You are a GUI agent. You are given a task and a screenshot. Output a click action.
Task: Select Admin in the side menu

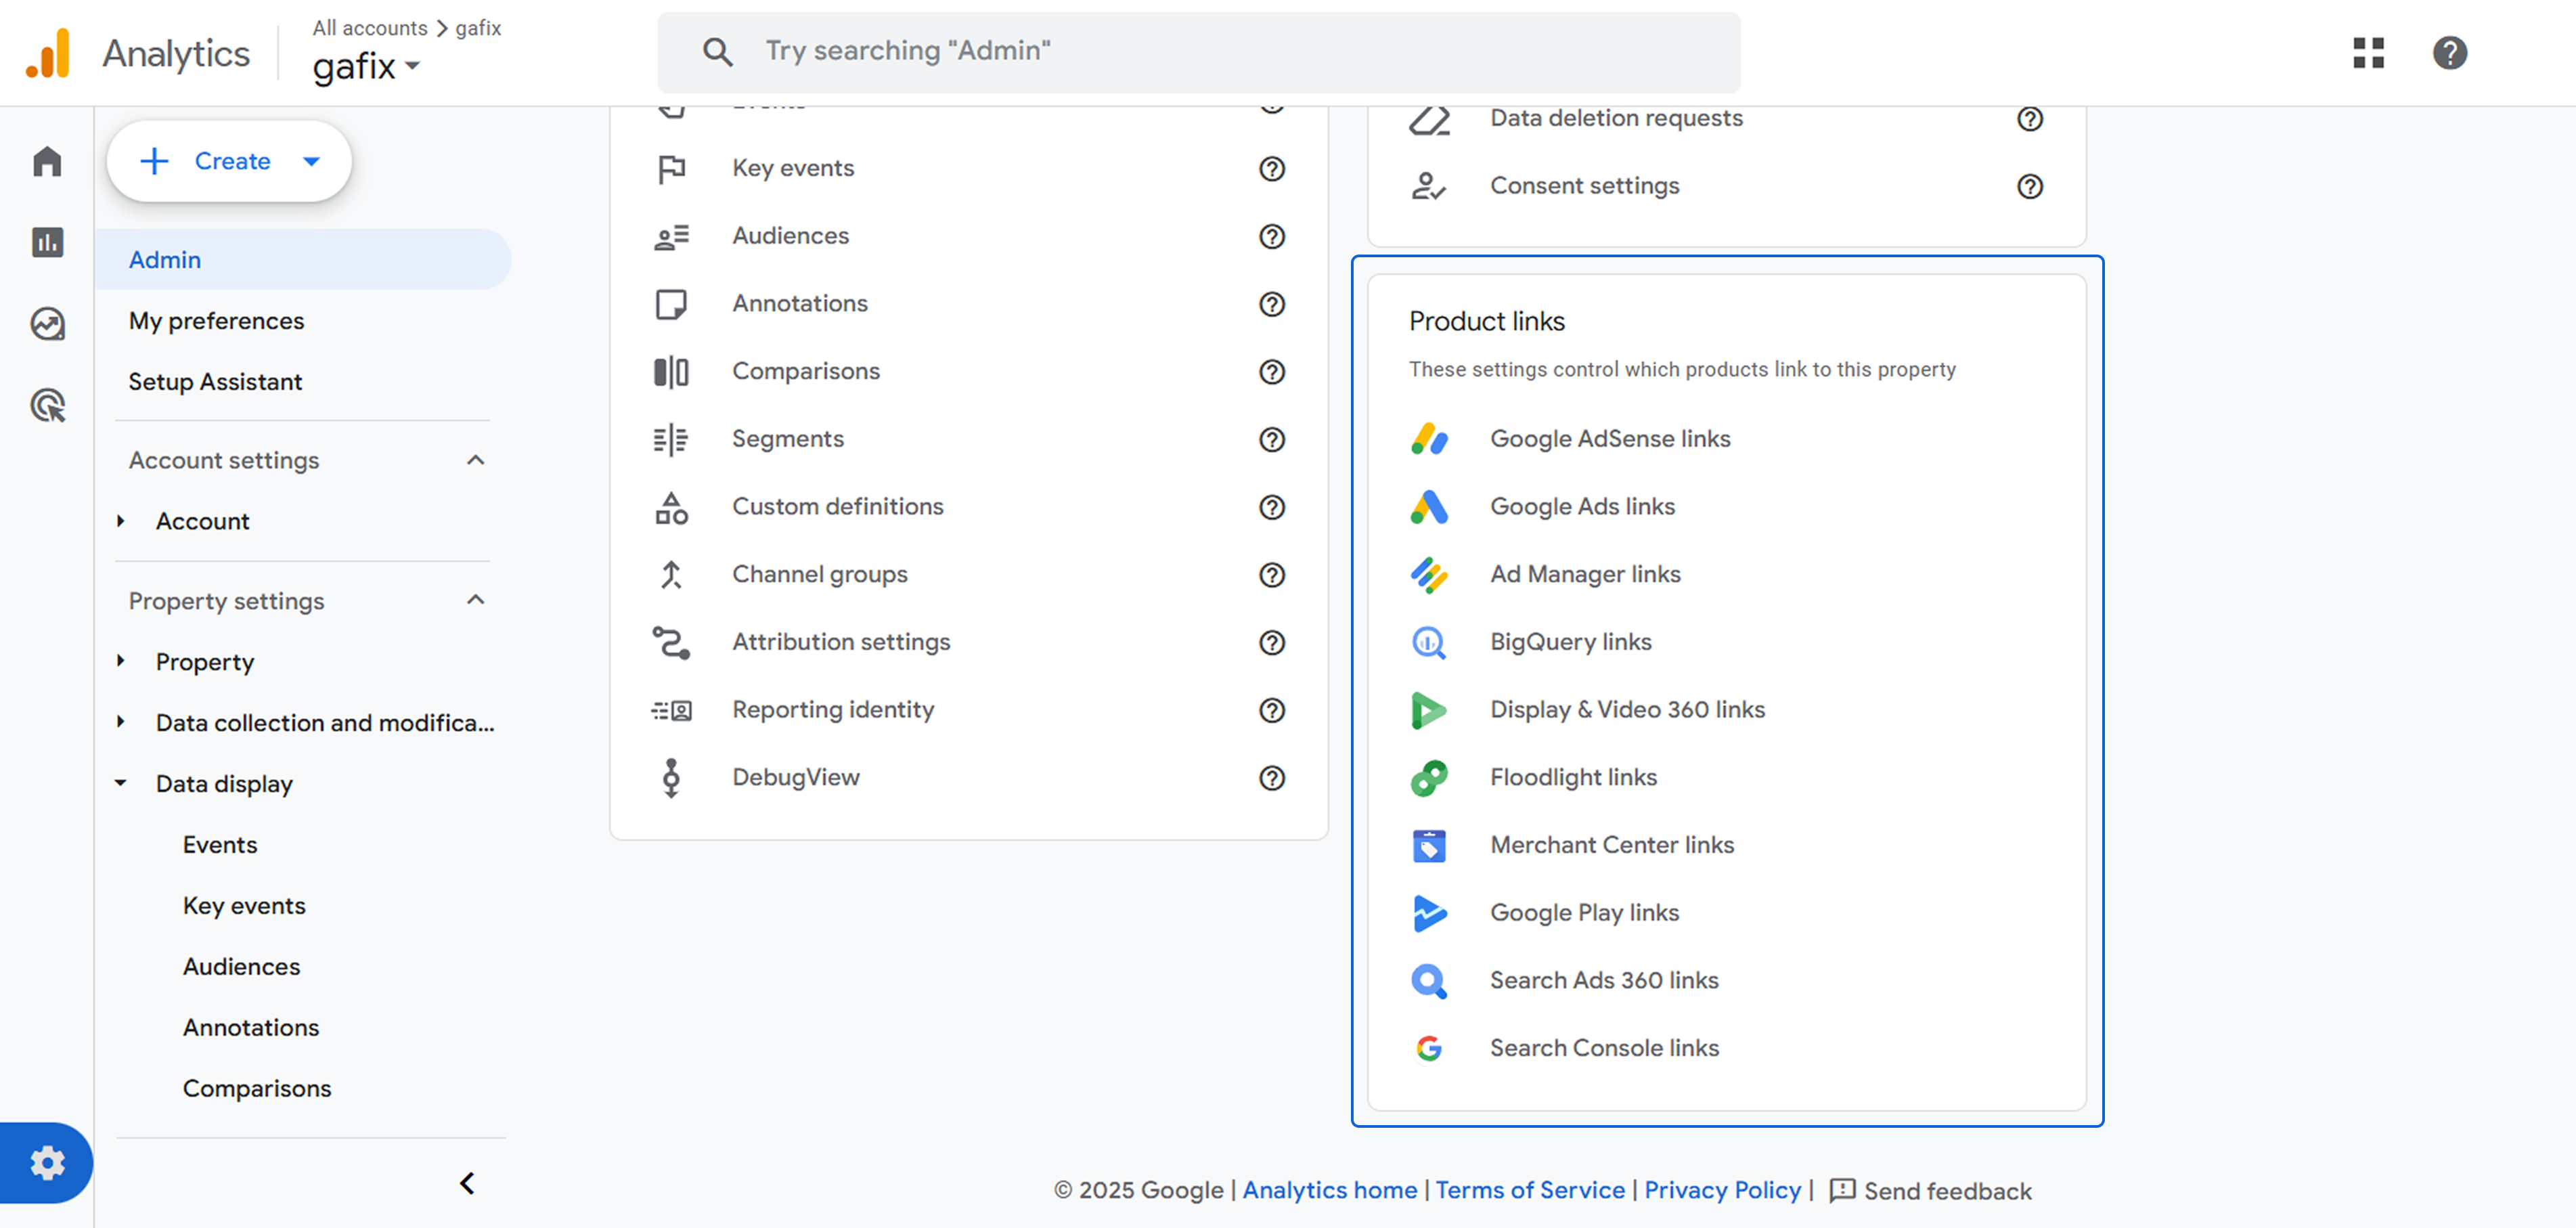(x=304, y=260)
